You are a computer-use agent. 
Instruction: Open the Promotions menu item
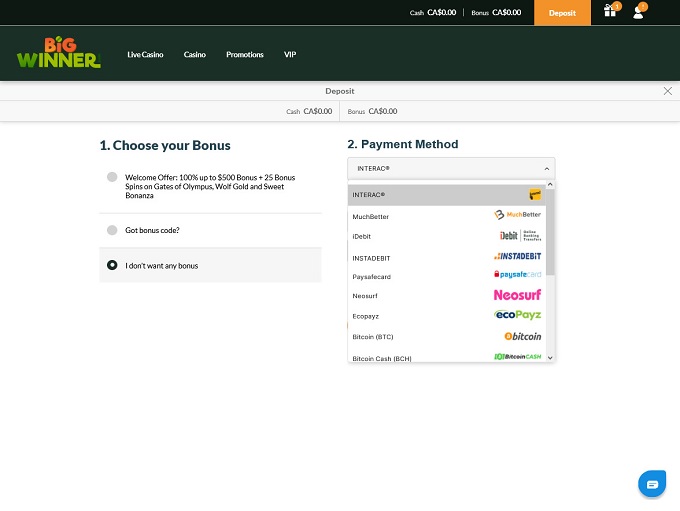click(244, 54)
